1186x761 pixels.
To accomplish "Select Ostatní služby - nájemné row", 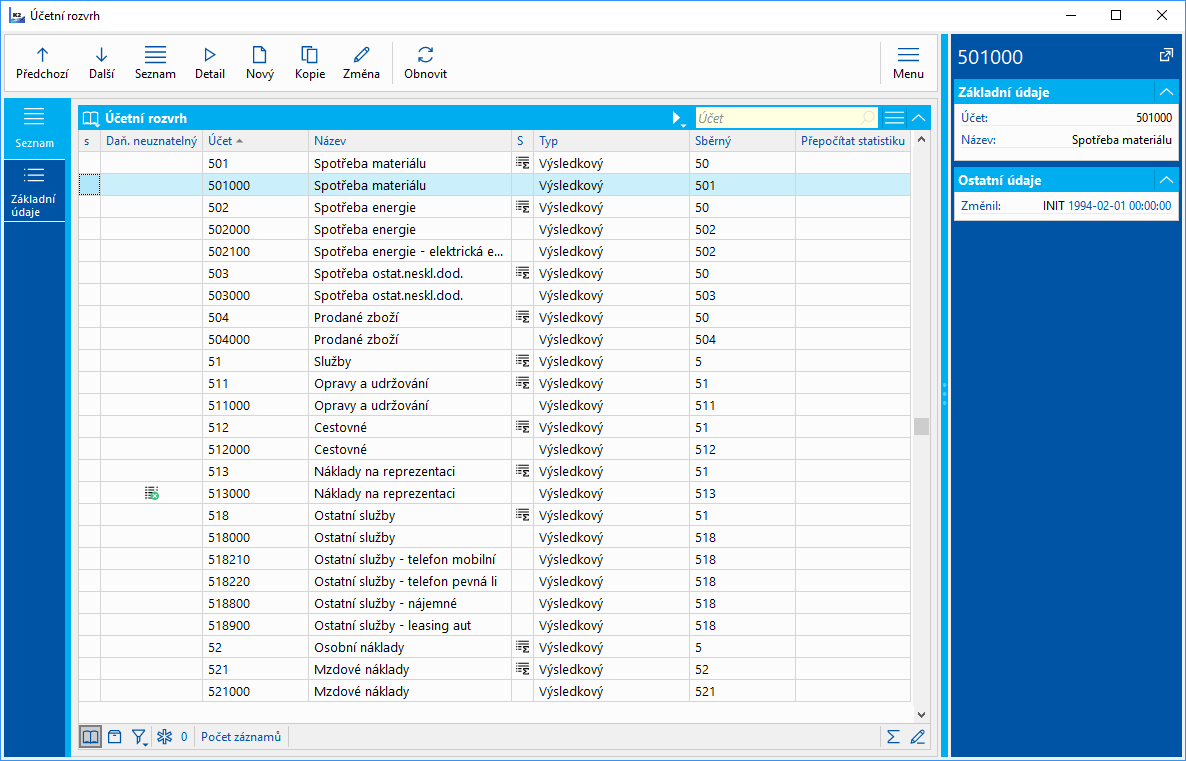I will [x=495, y=604].
